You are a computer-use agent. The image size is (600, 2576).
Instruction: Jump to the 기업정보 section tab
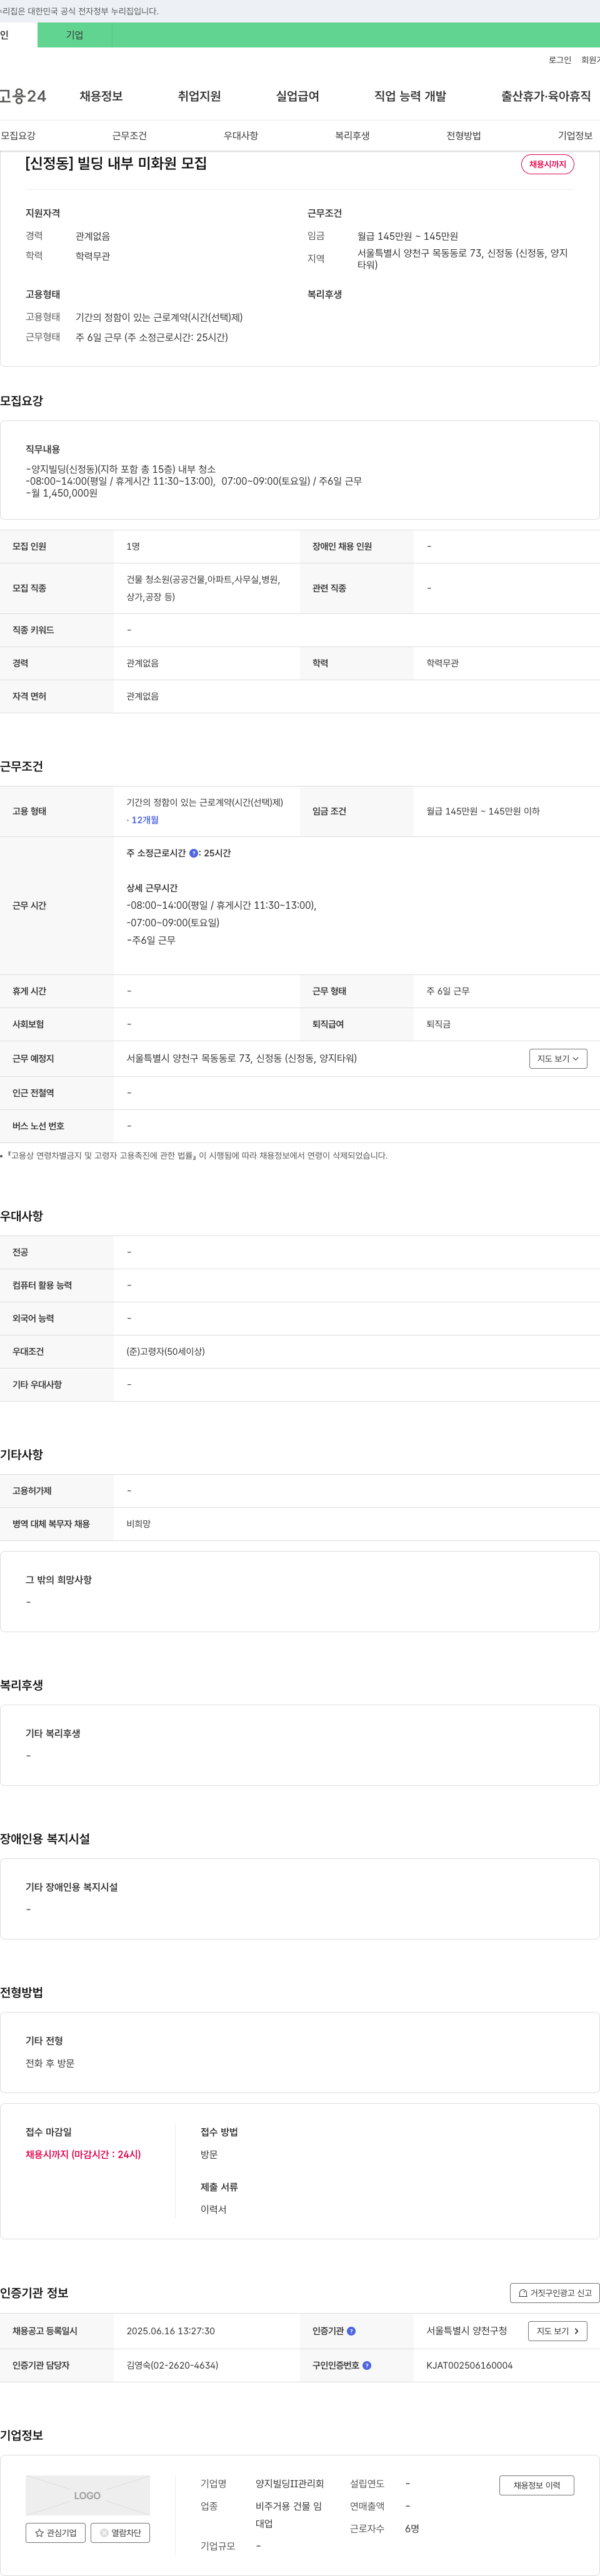click(575, 136)
